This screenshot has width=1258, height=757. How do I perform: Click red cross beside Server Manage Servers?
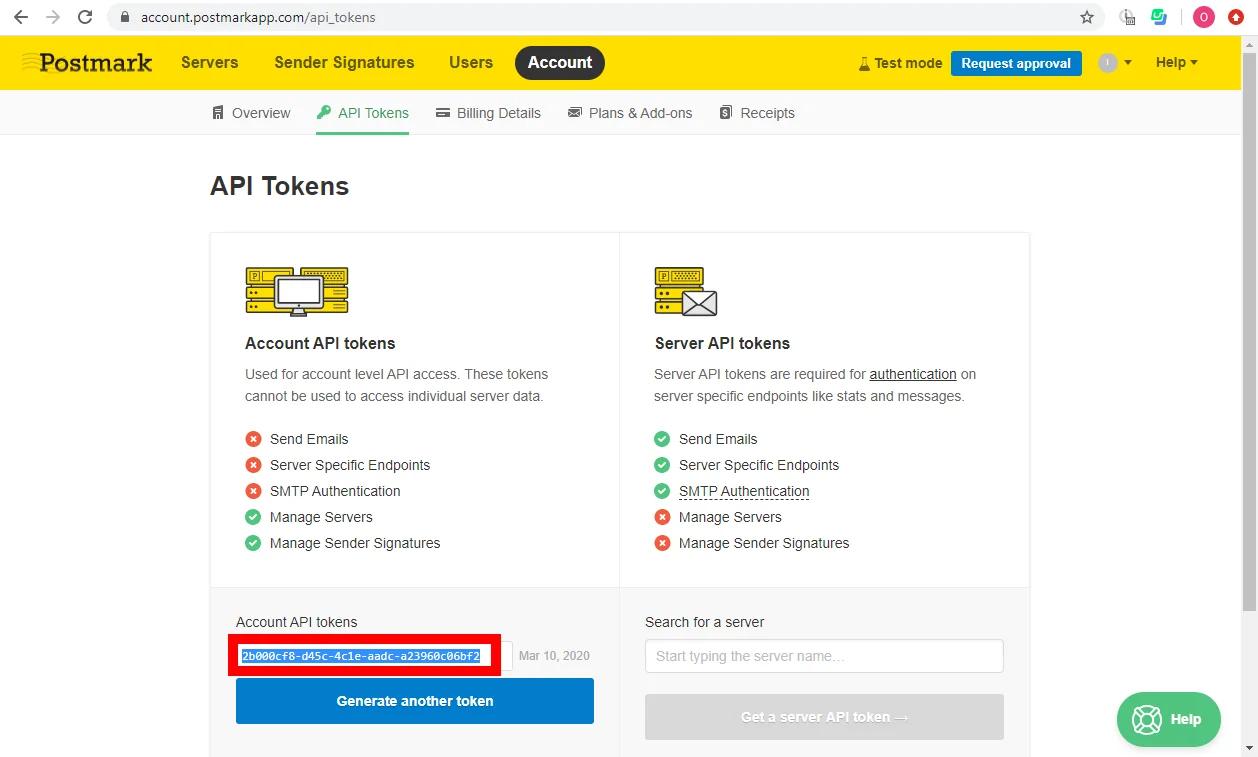(x=662, y=517)
